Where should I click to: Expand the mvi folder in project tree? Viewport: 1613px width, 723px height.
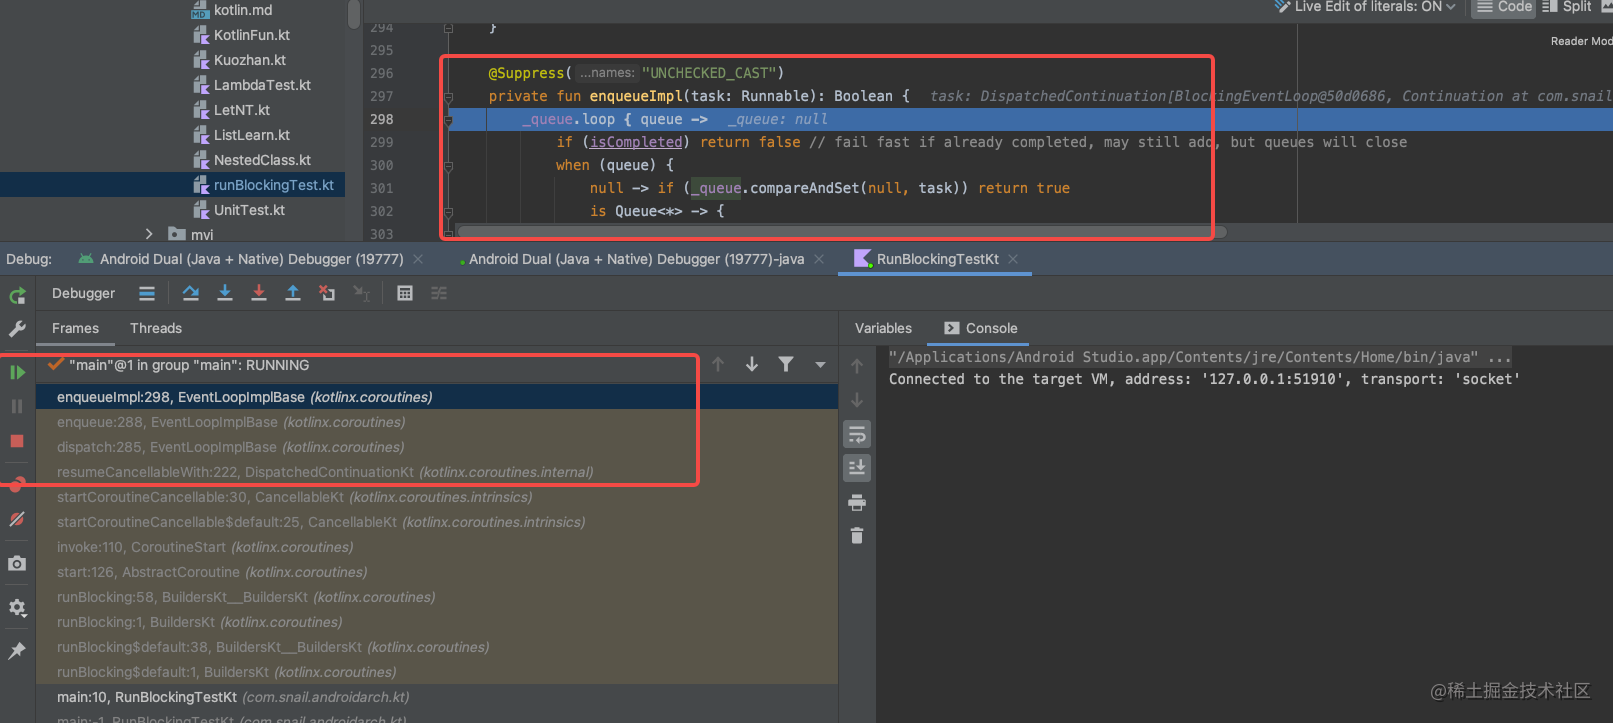click(149, 234)
